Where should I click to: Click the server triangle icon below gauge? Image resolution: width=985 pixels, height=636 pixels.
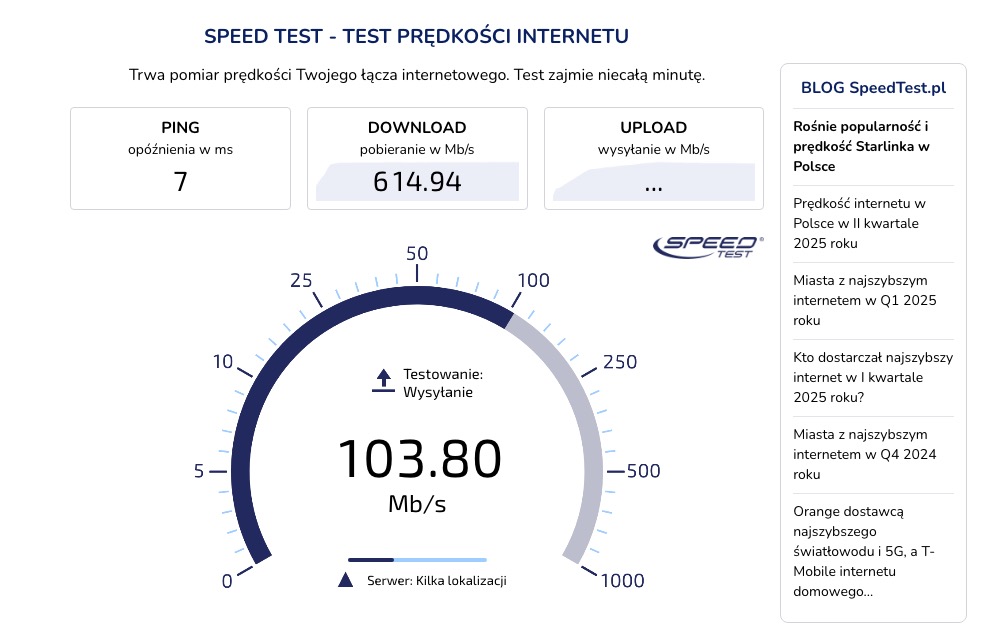pos(346,580)
